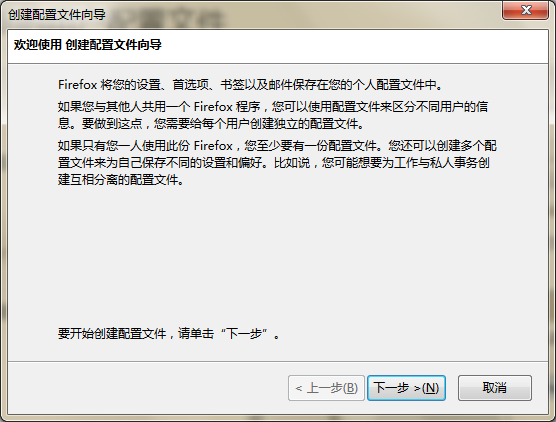The image size is (556, 422).
Task: Click the 欢迎使用 创建配置文件向导 heading
Action: point(88,45)
